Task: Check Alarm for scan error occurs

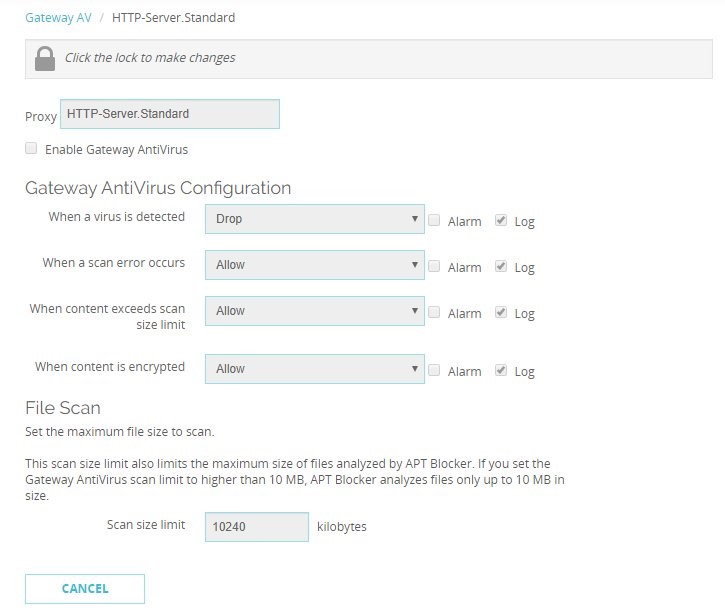Action: 434,266
